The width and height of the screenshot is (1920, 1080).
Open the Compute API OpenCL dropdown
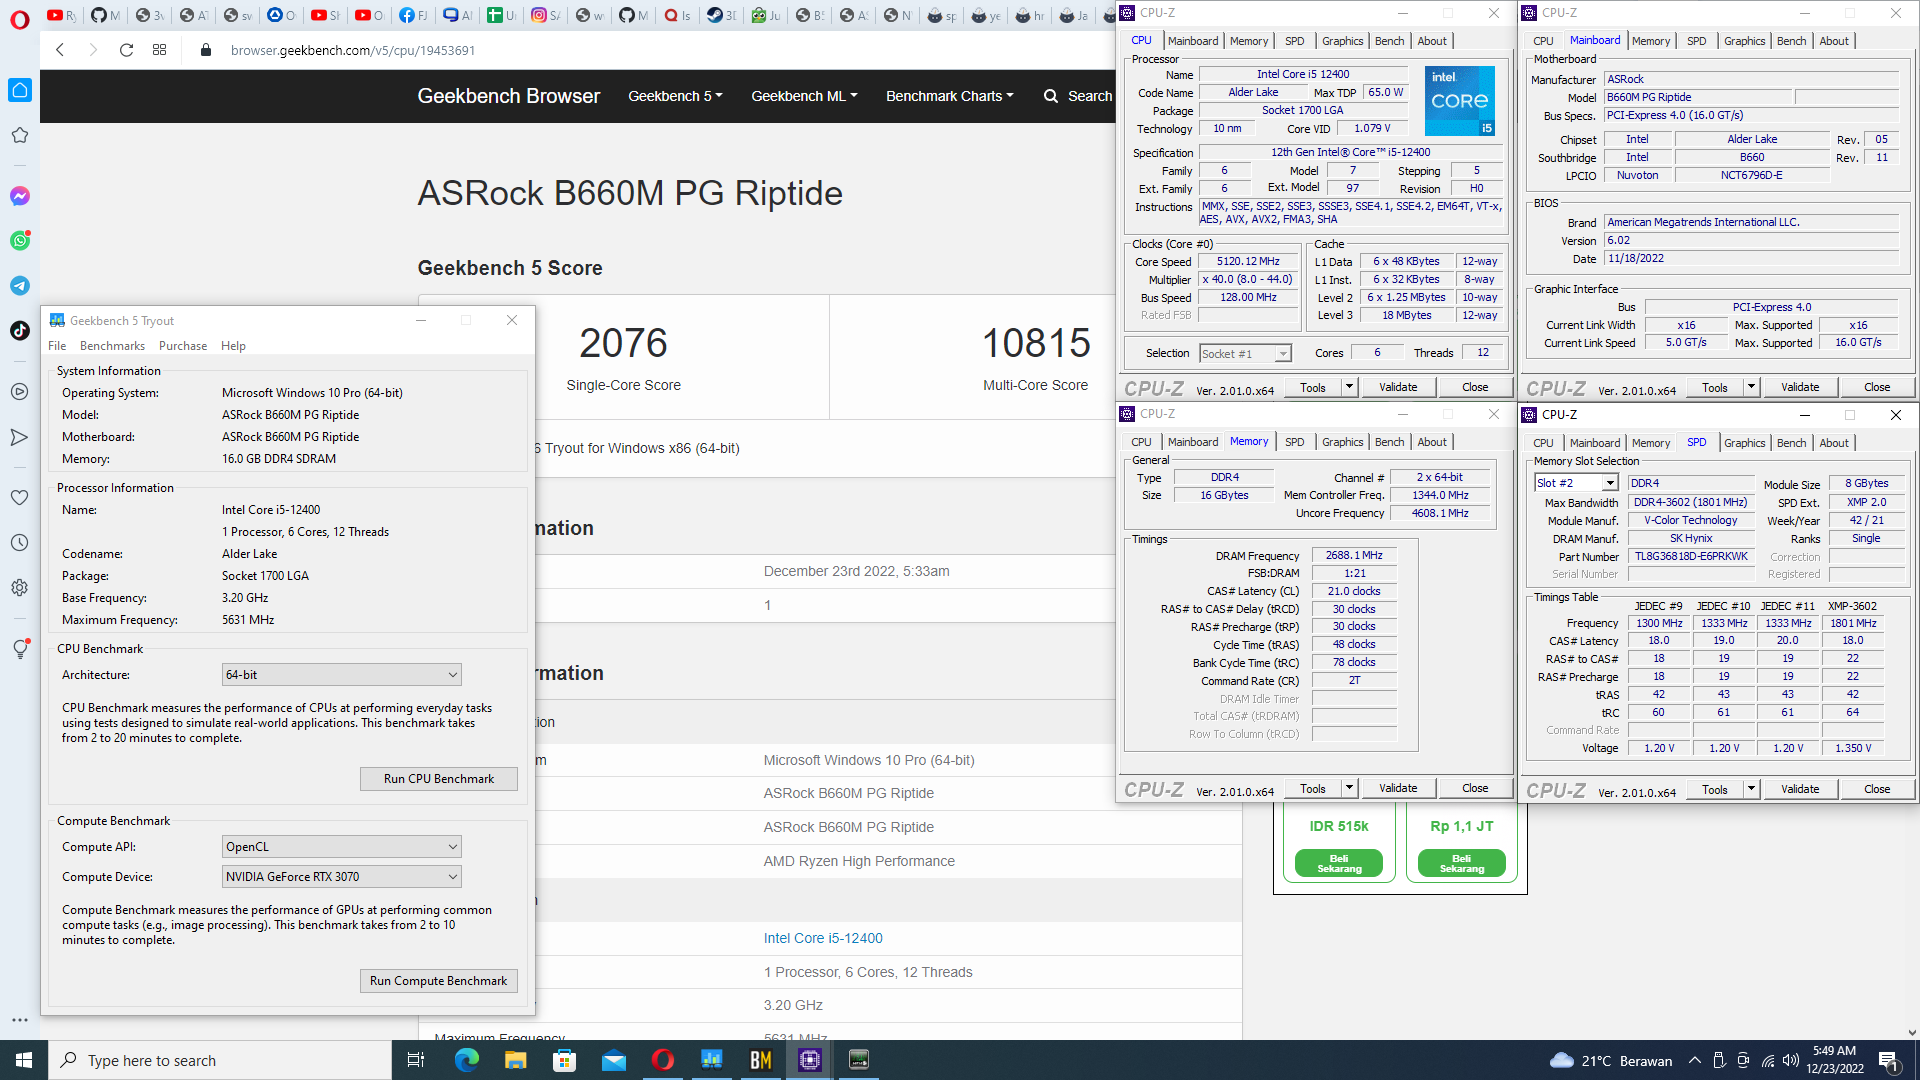click(x=341, y=847)
